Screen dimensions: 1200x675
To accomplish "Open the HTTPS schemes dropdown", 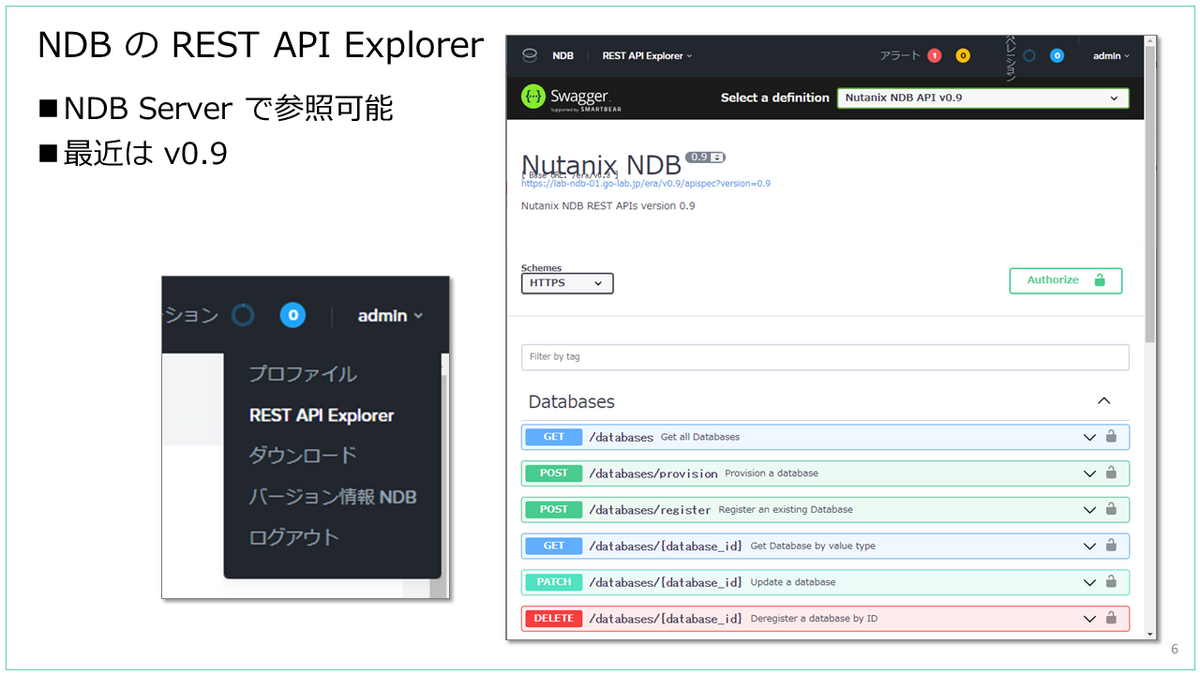I will 567,283.
